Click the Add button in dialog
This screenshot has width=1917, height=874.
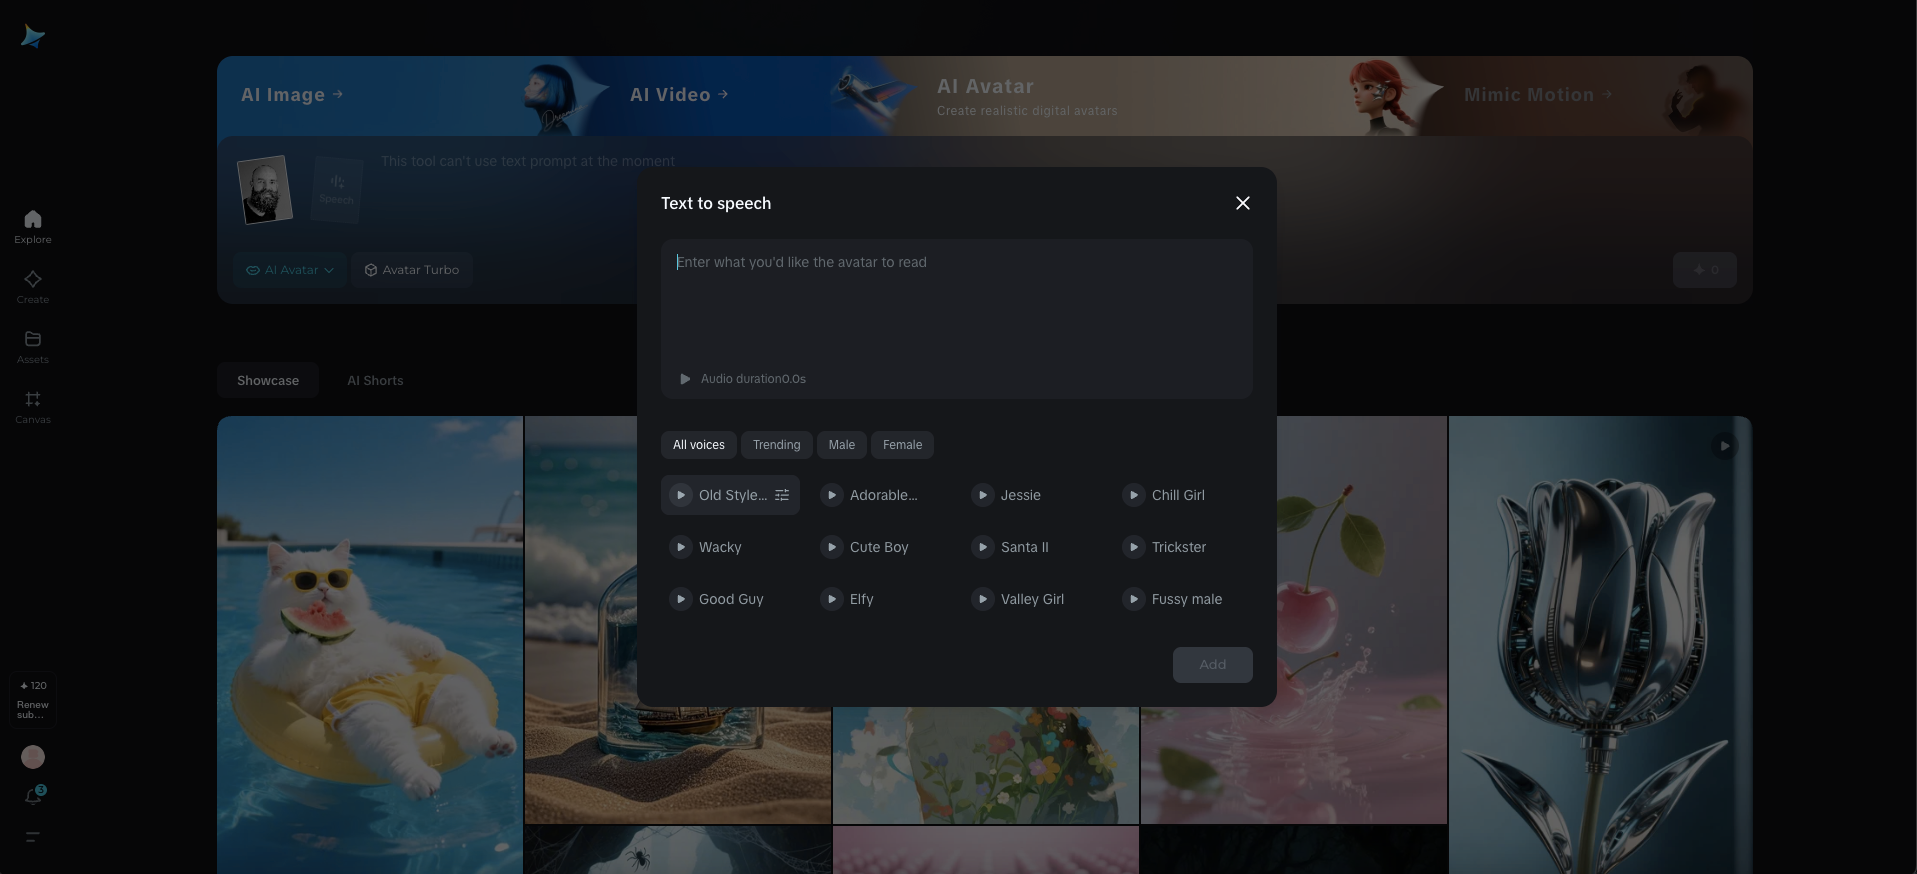[x=1213, y=665]
